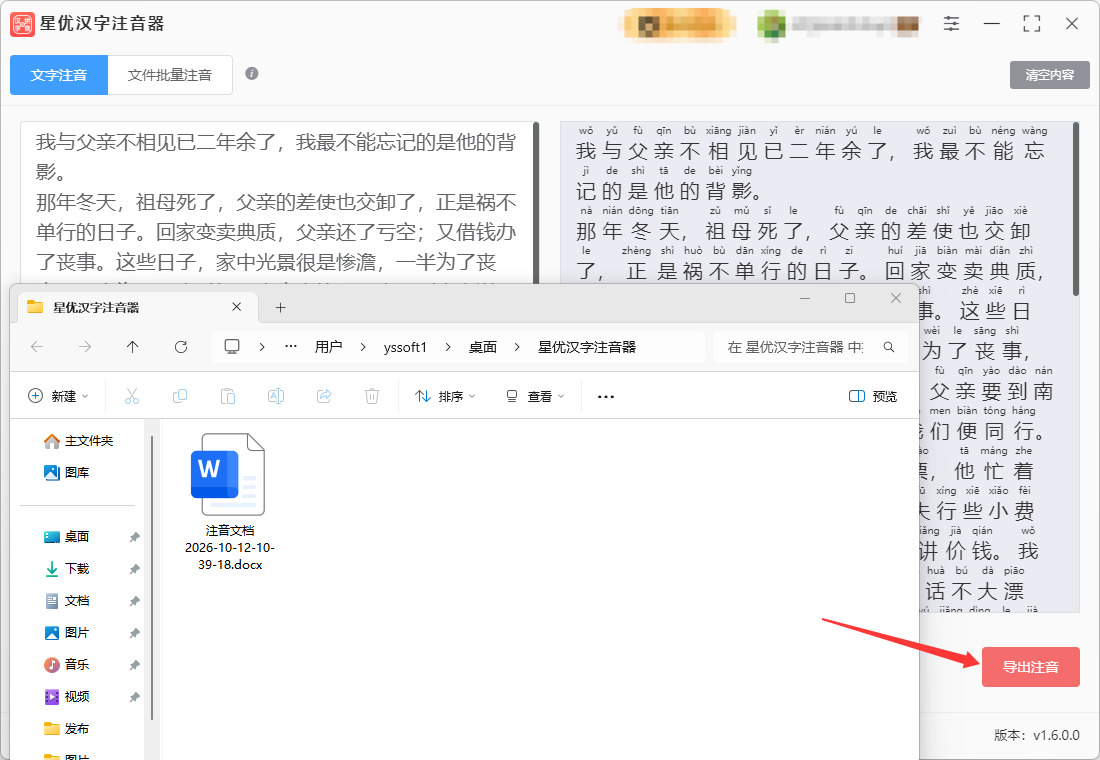Click the Chinese text input area
1100x760 pixels.
[x=277, y=202]
